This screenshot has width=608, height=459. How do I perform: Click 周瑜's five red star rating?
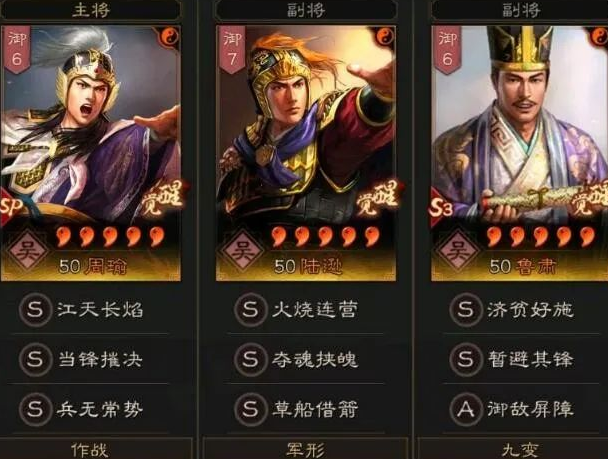point(110,237)
